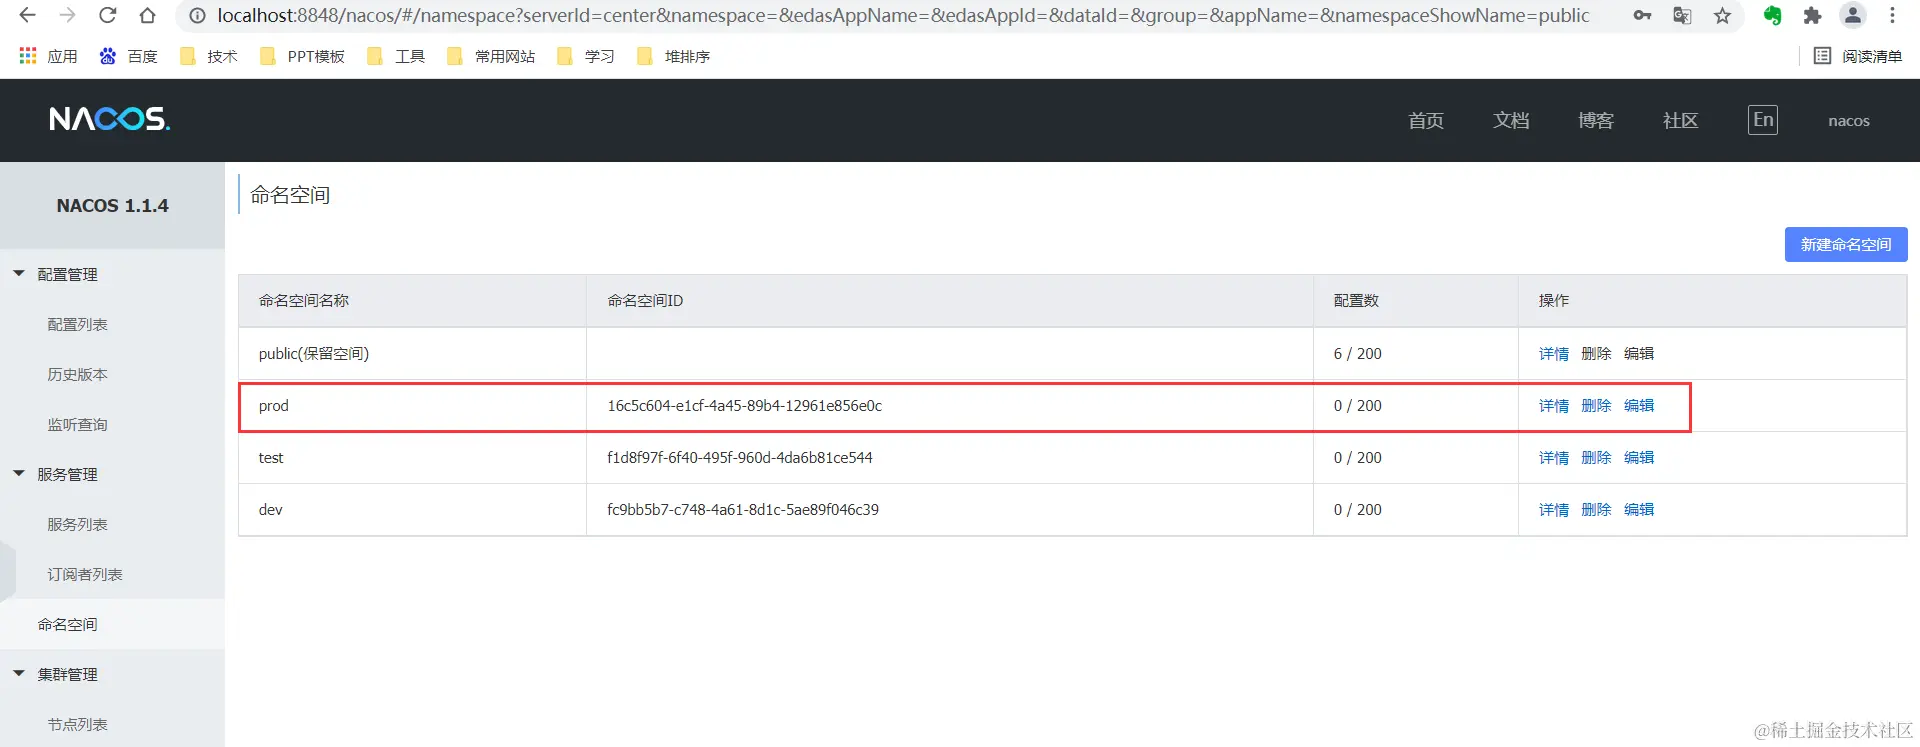Image resolution: width=1920 pixels, height=747 pixels.
Task: Delete the dev namespace
Action: [1596, 509]
